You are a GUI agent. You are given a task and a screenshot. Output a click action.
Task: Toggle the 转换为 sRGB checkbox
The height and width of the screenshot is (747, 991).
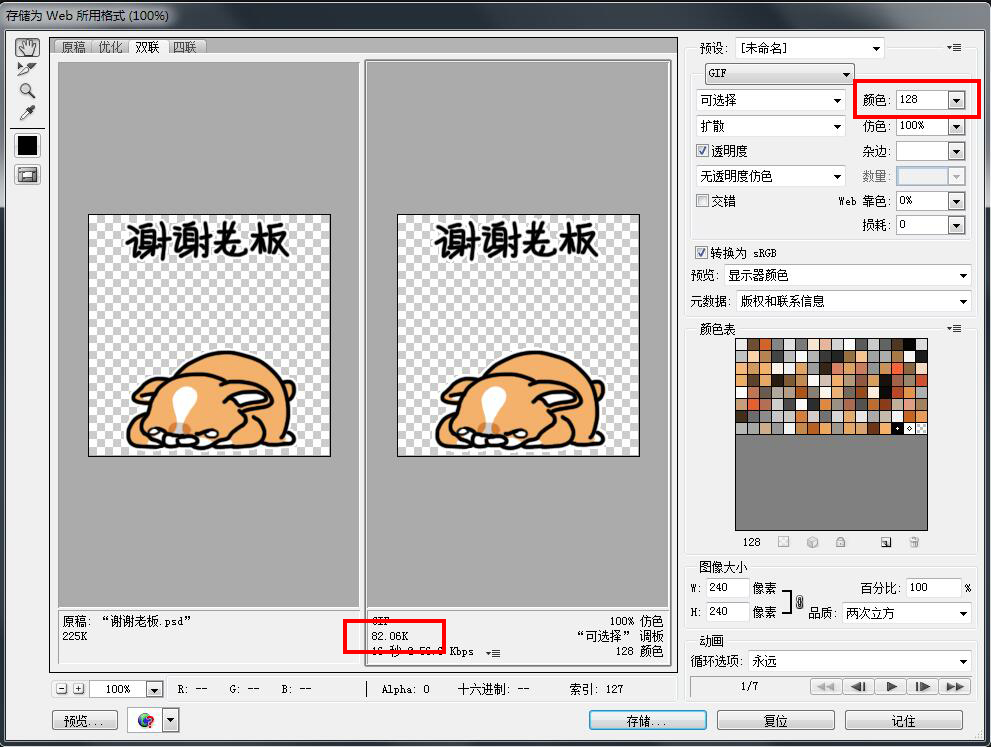(x=701, y=253)
